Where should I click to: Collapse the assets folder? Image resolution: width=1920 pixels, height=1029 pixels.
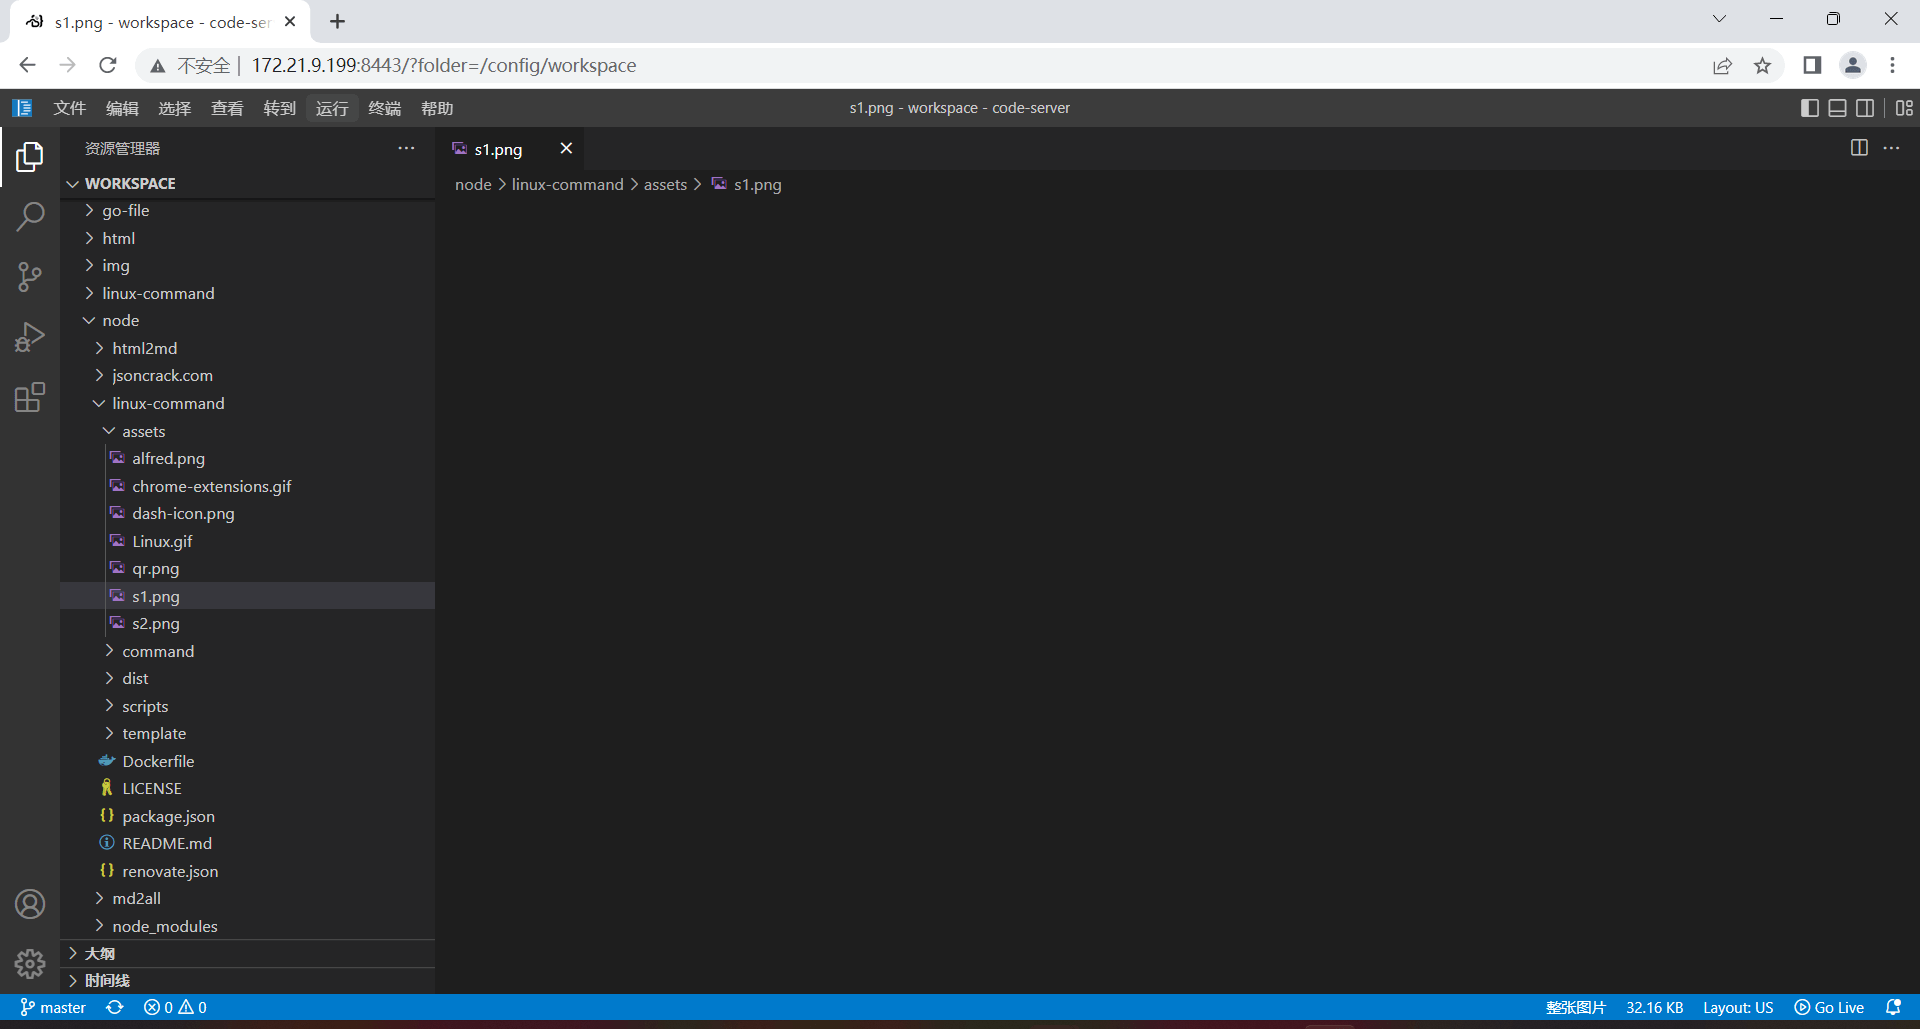tap(143, 431)
